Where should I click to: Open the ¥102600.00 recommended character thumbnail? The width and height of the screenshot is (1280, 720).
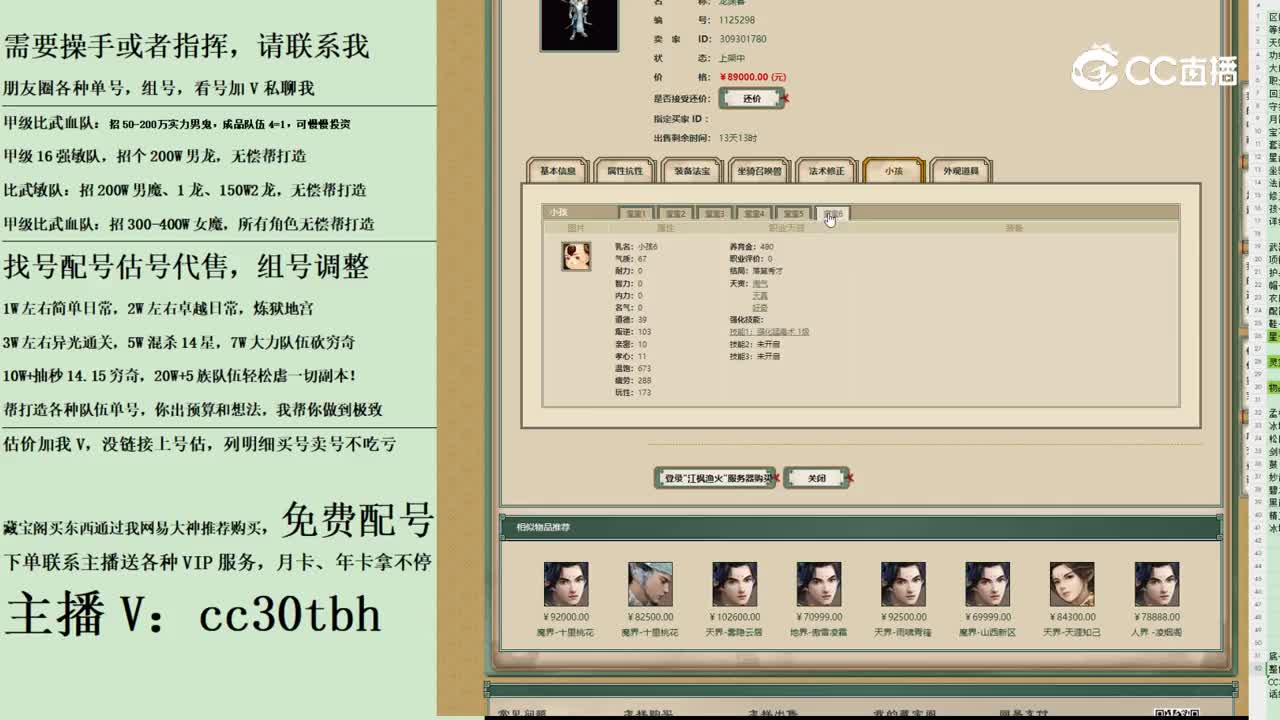click(734, 584)
